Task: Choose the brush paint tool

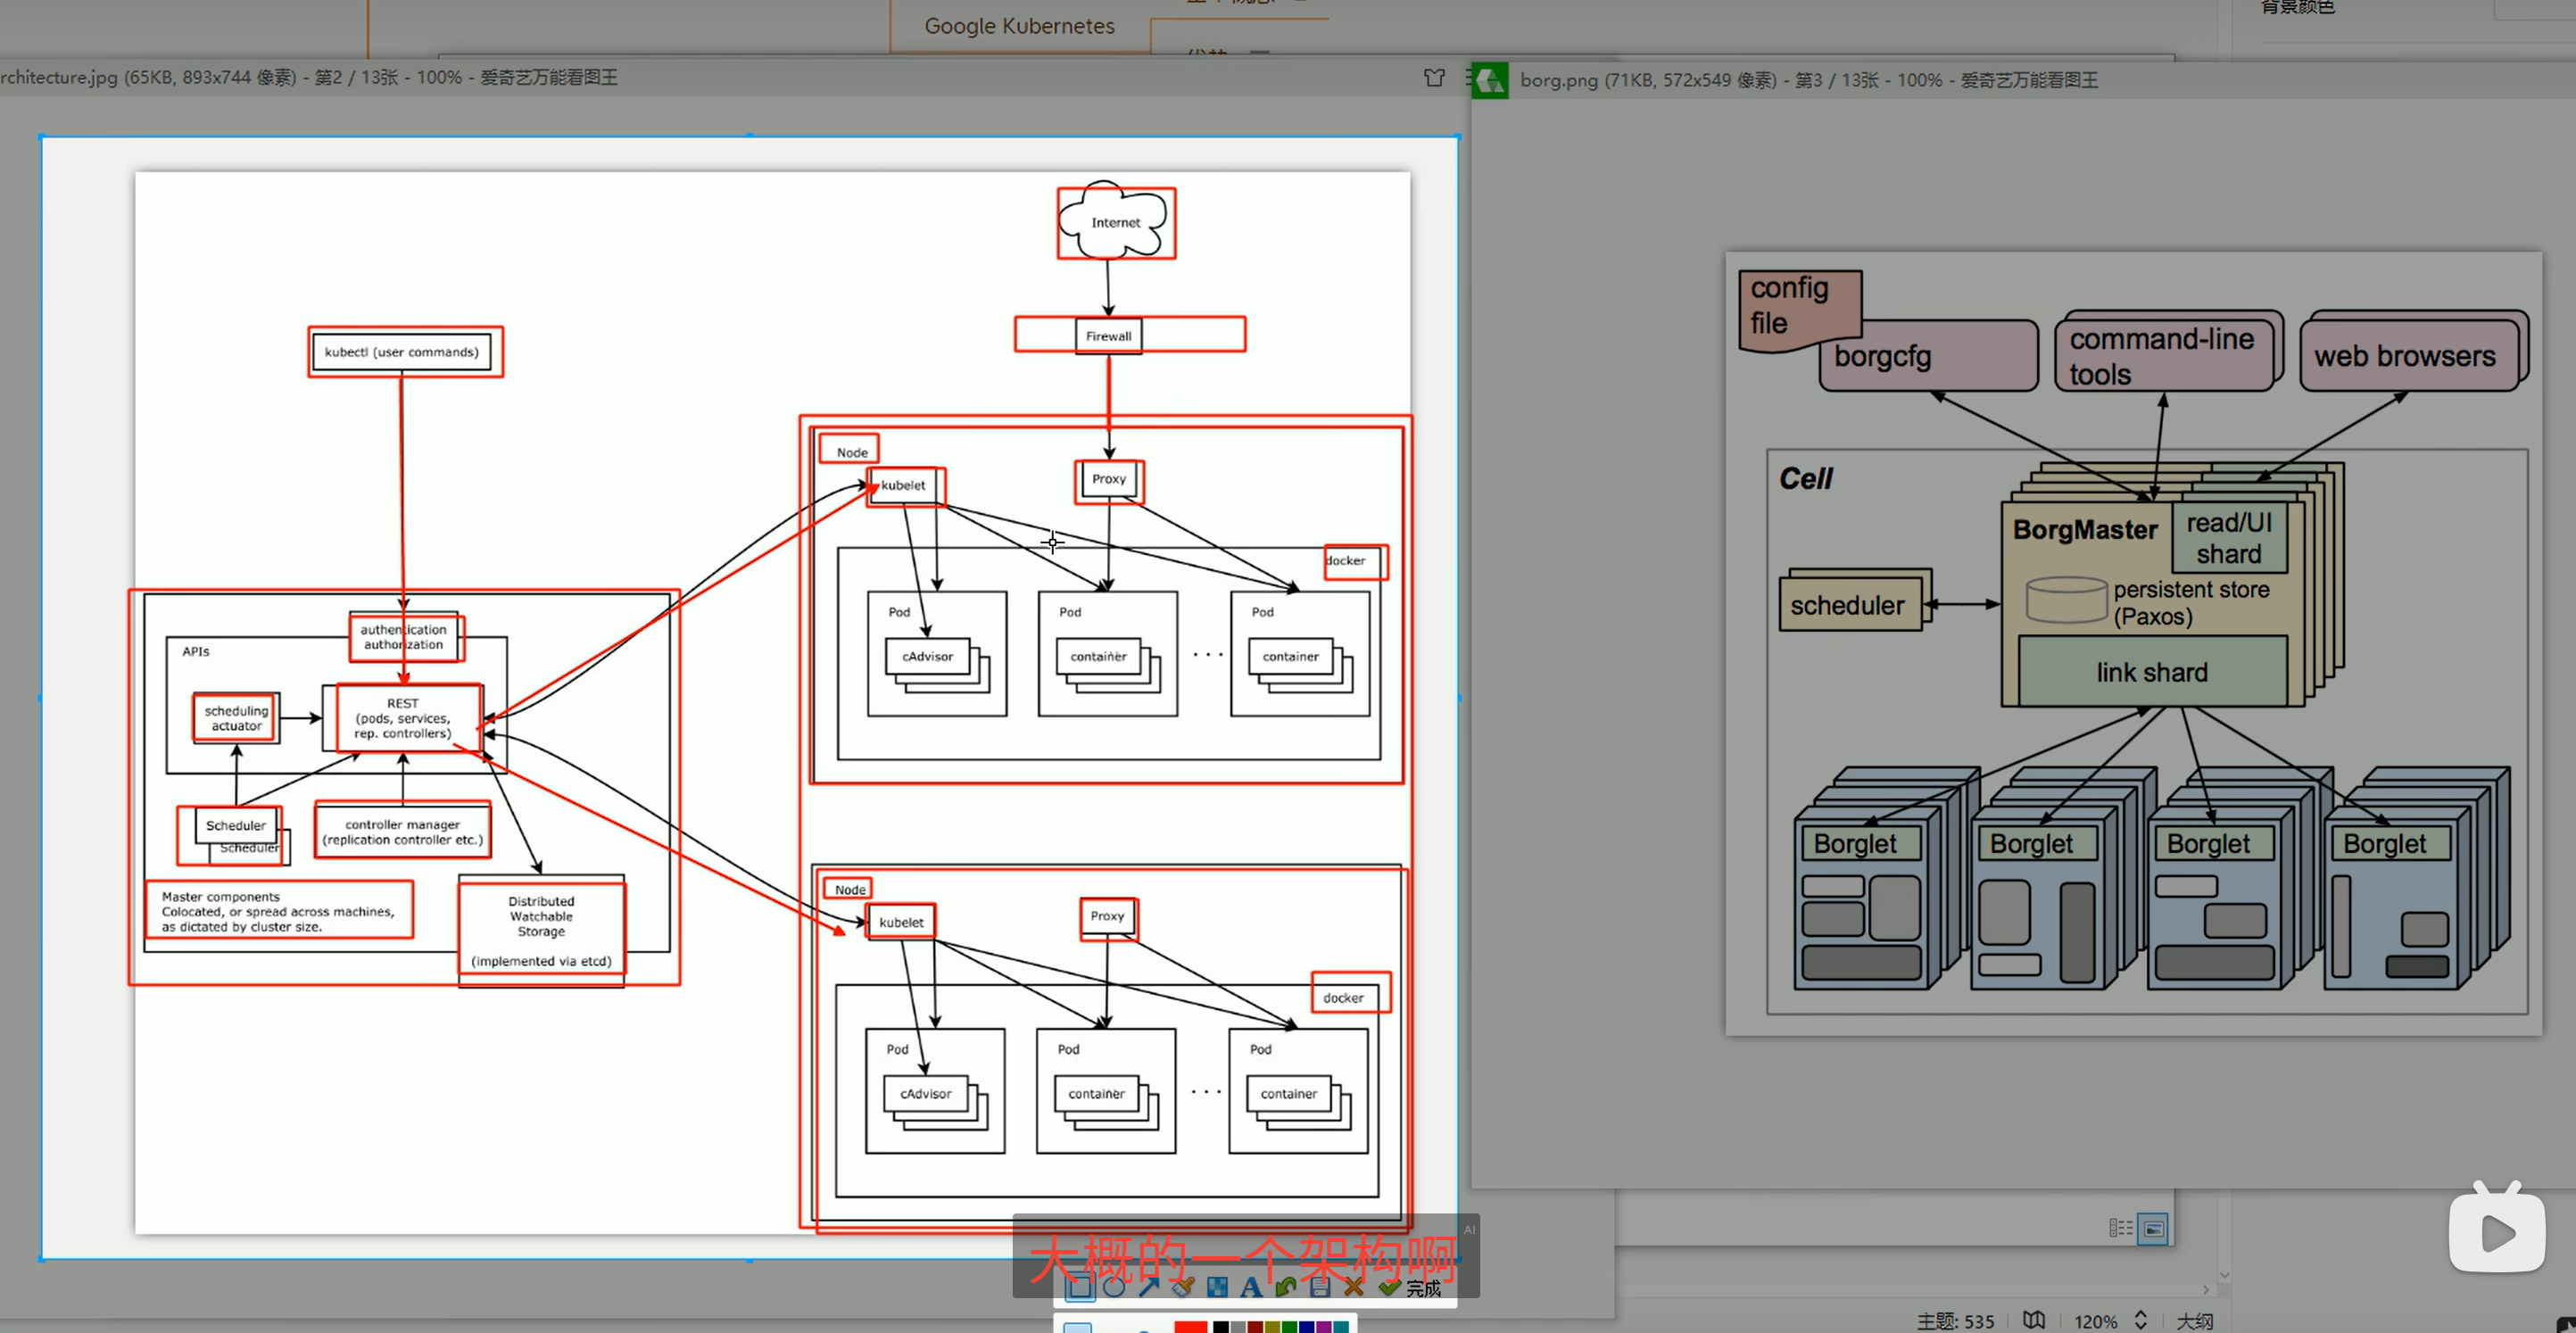Action: [x=1183, y=1287]
